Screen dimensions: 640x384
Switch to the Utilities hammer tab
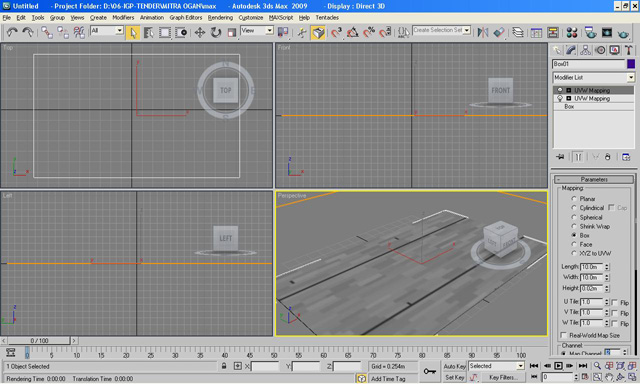[629, 50]
